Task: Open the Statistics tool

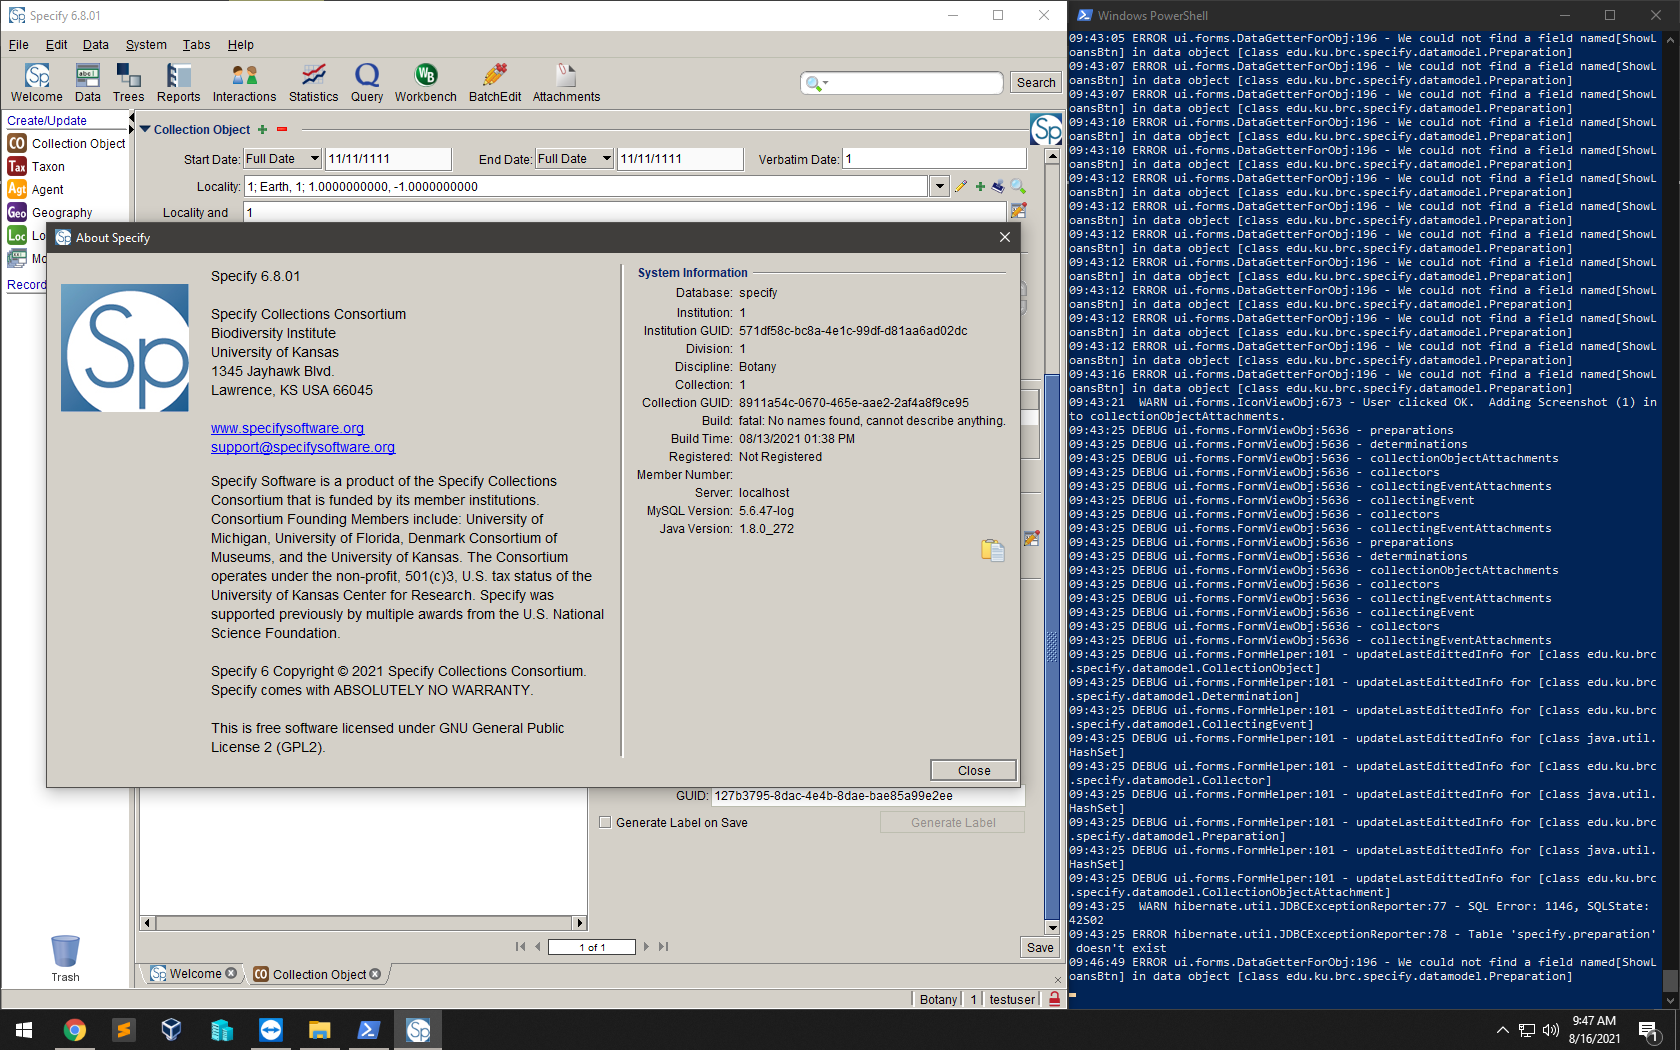Action: (x=313, y=82)
